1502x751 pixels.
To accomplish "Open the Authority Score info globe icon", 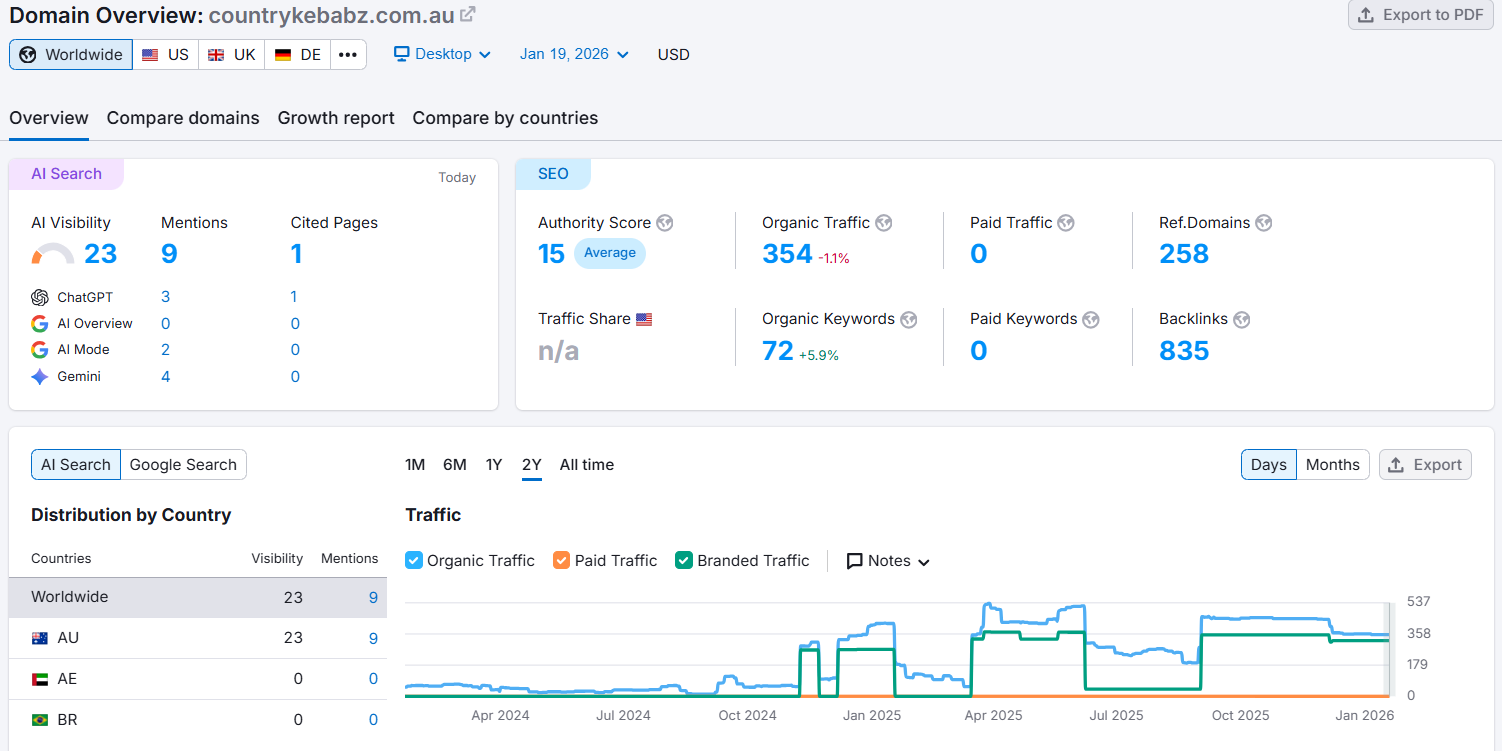I will click(665, 222).
